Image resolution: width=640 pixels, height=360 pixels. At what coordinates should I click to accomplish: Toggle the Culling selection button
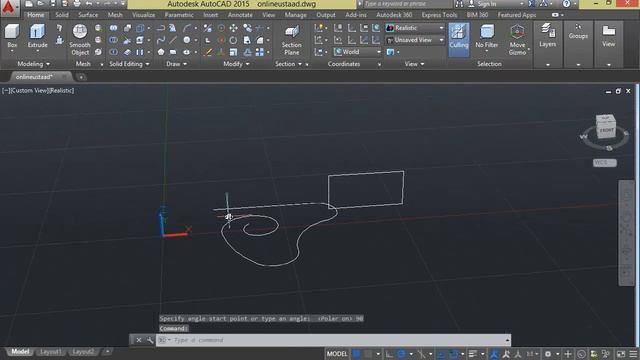459,39
